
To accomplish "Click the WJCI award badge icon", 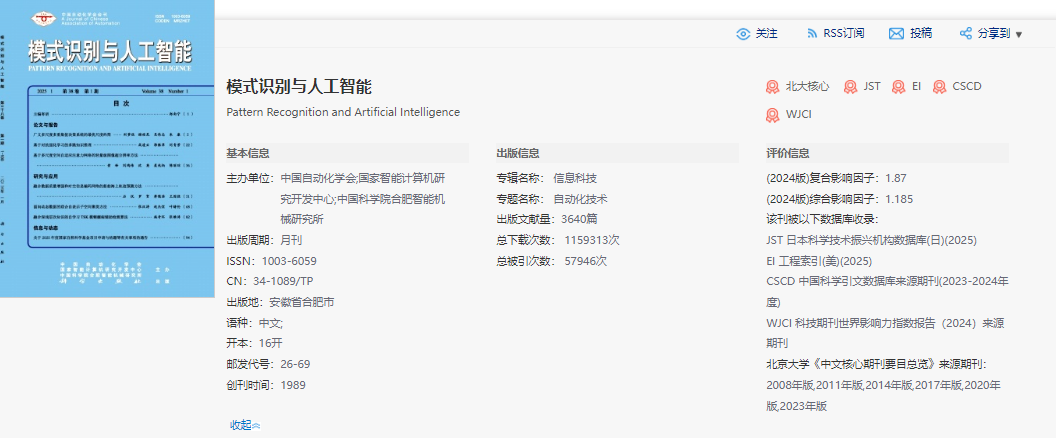I will click(x=772, y=115).
